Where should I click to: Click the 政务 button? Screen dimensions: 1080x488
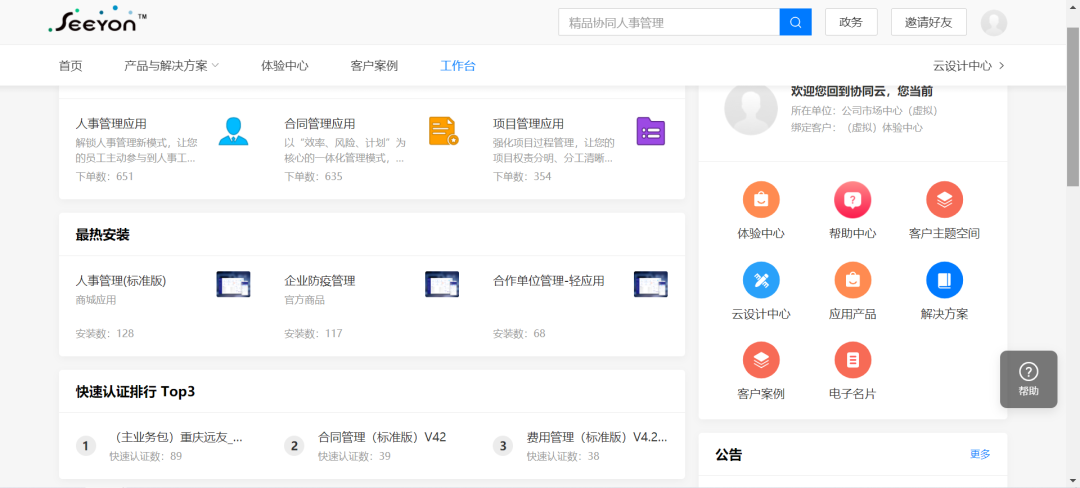(x=851, y=22)
